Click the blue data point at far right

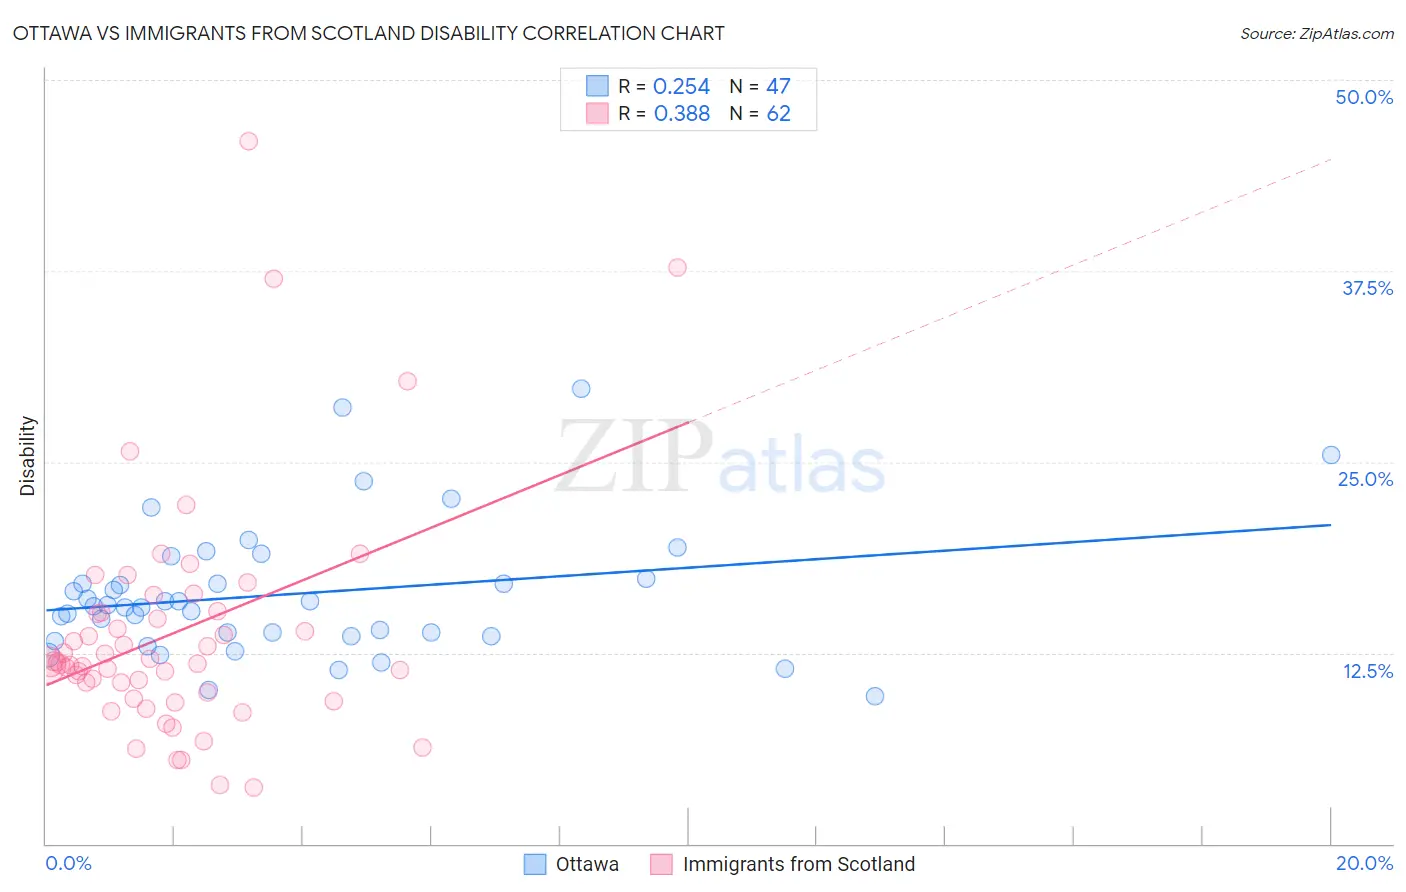tap(1331, 455)
